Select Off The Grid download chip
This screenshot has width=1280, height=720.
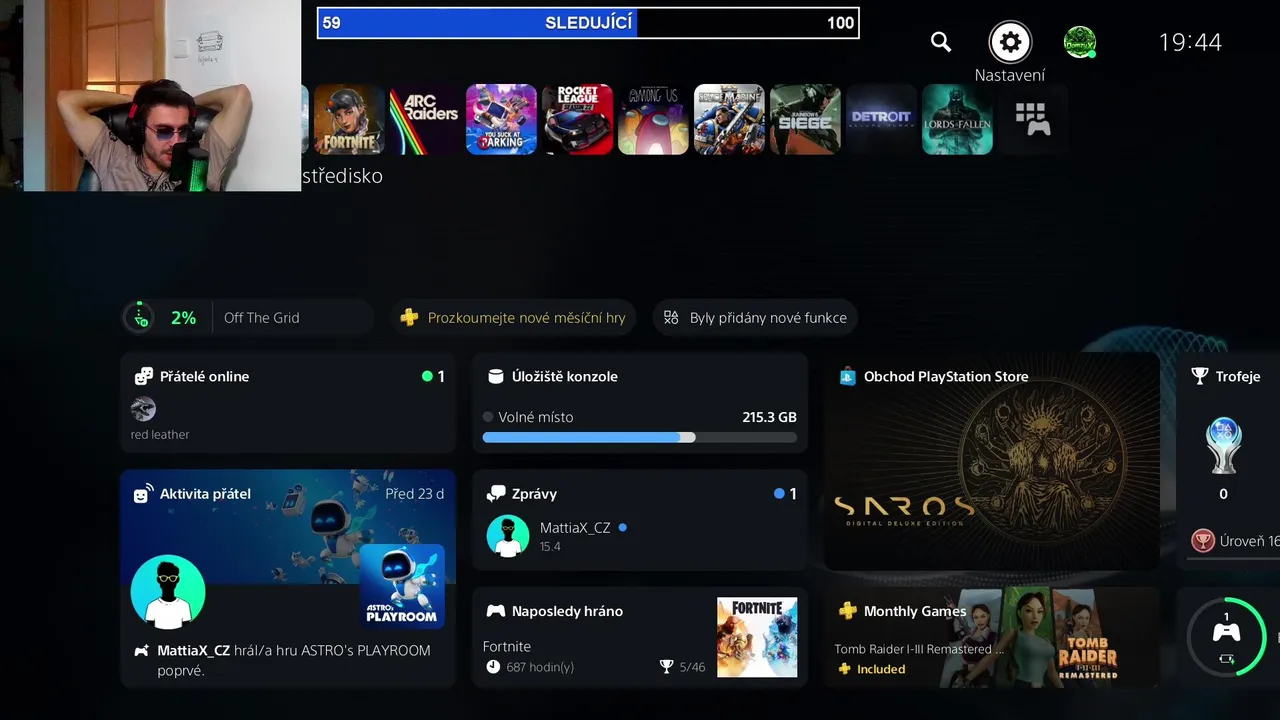point(248,317)
